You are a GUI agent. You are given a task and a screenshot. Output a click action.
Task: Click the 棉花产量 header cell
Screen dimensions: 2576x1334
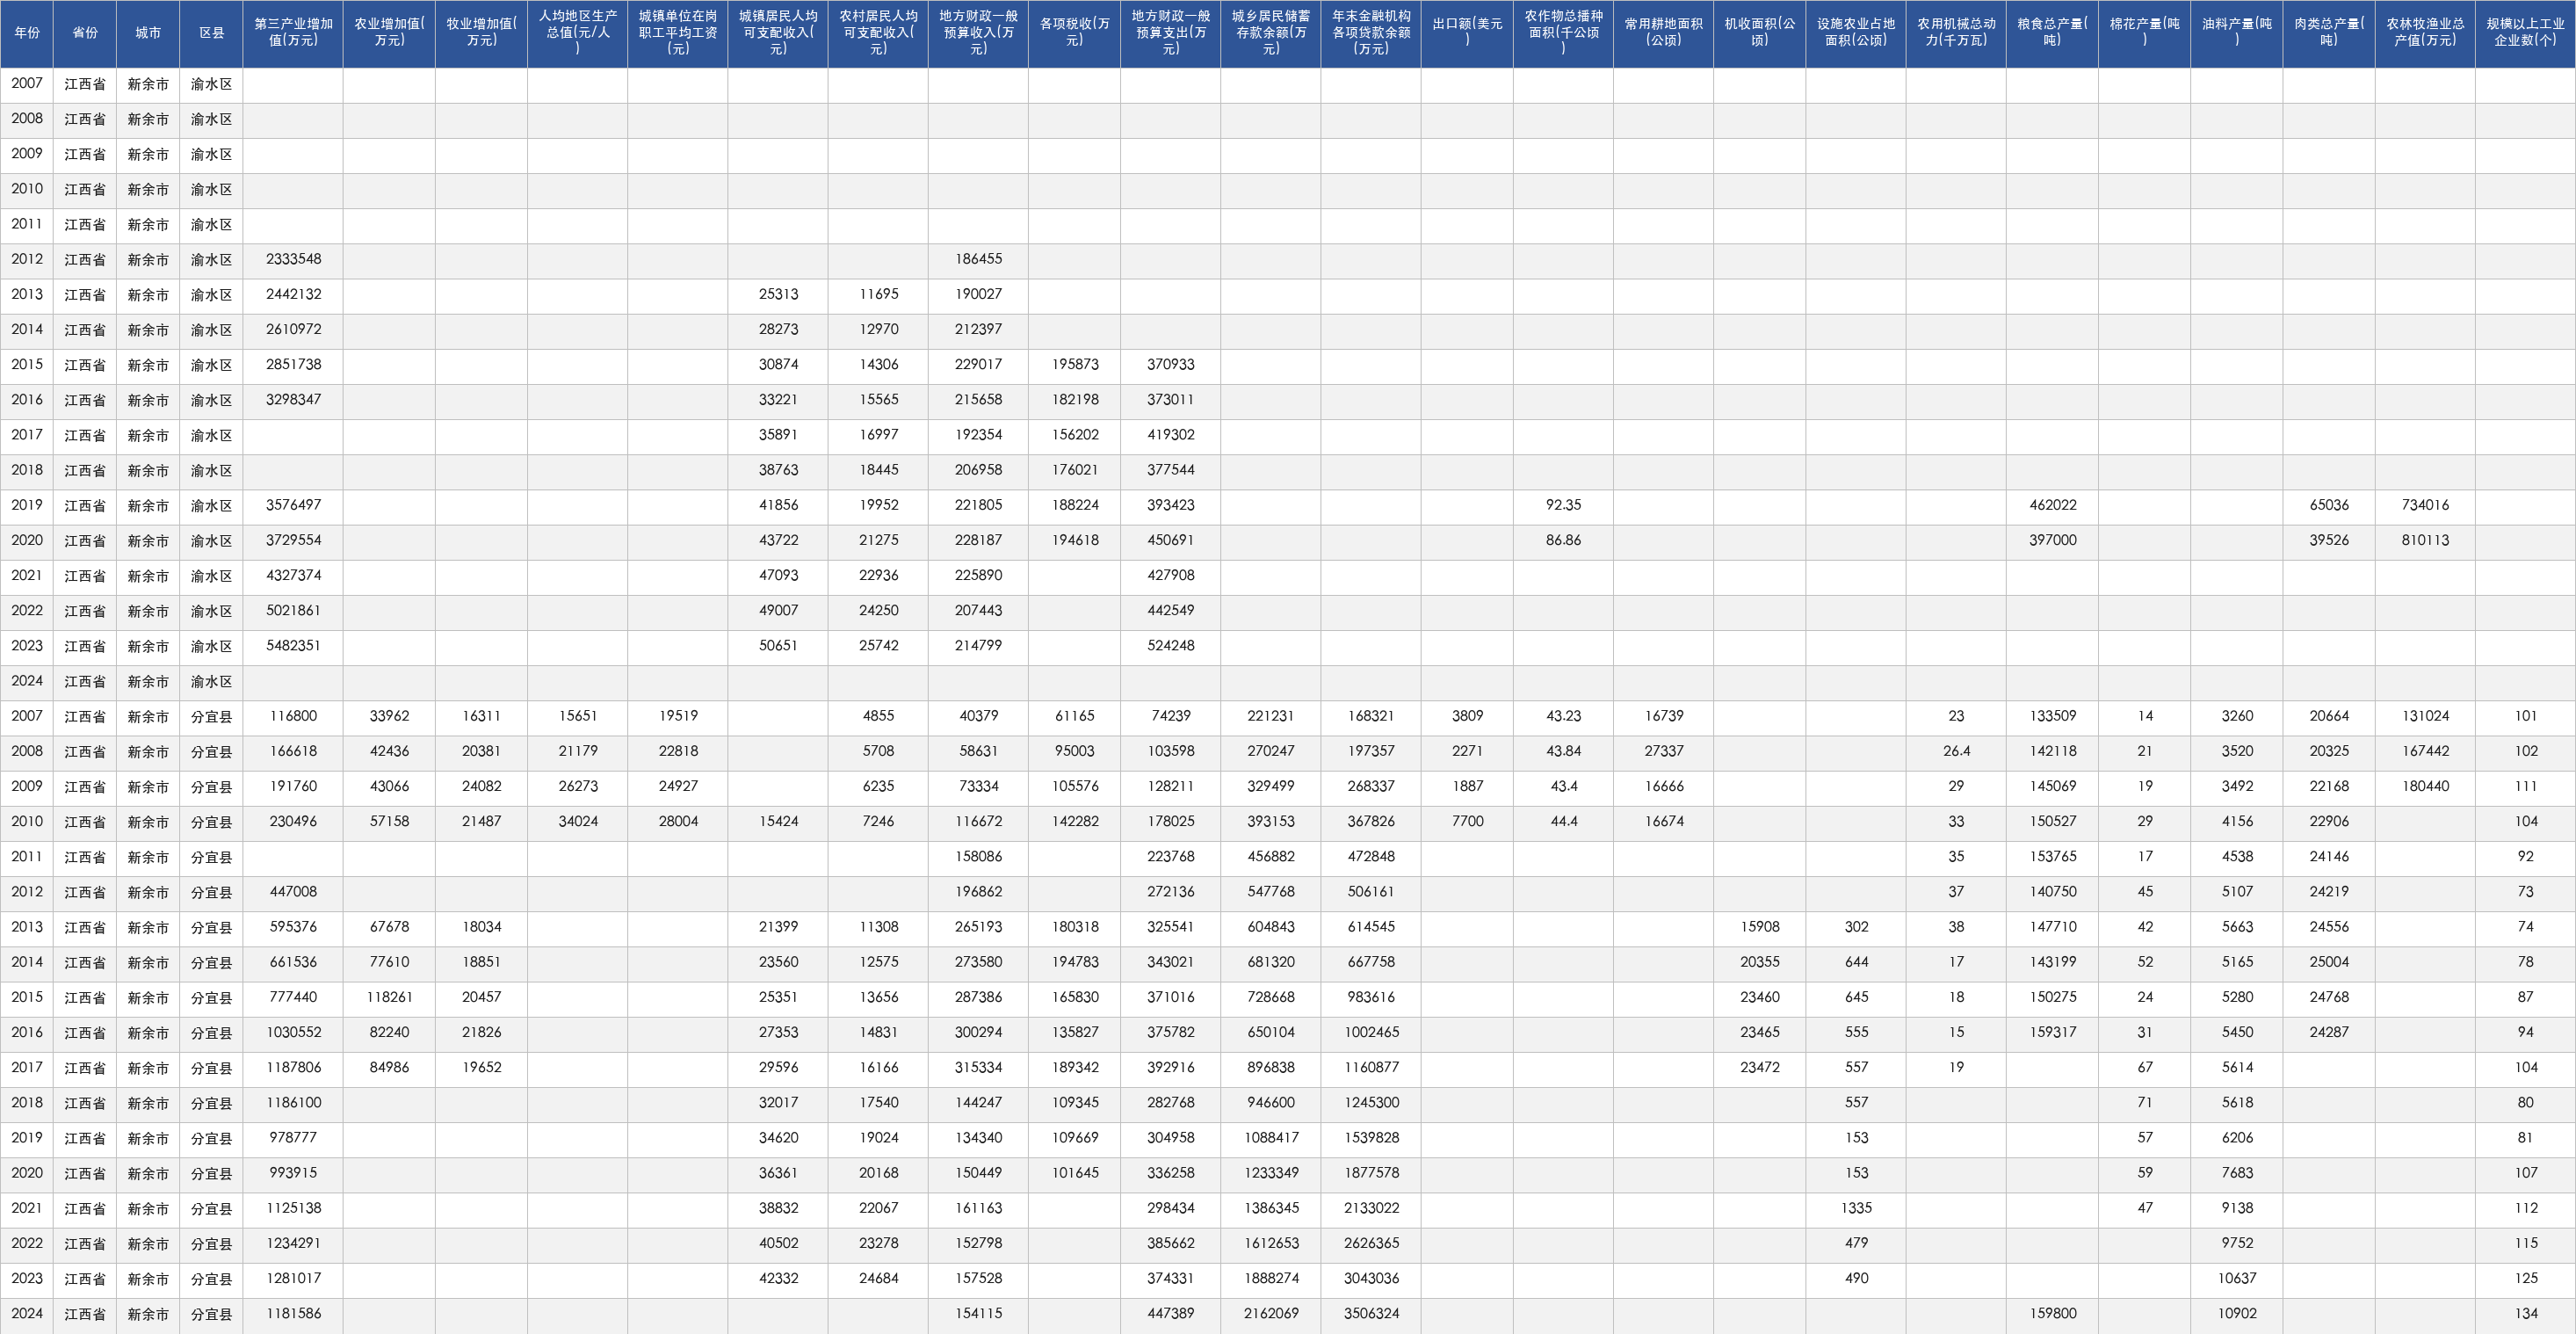pos(2144,33)
